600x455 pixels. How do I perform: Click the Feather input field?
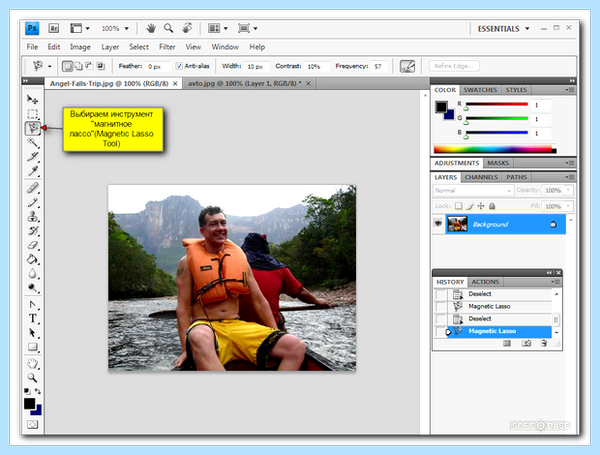click(x=158, y=66)
